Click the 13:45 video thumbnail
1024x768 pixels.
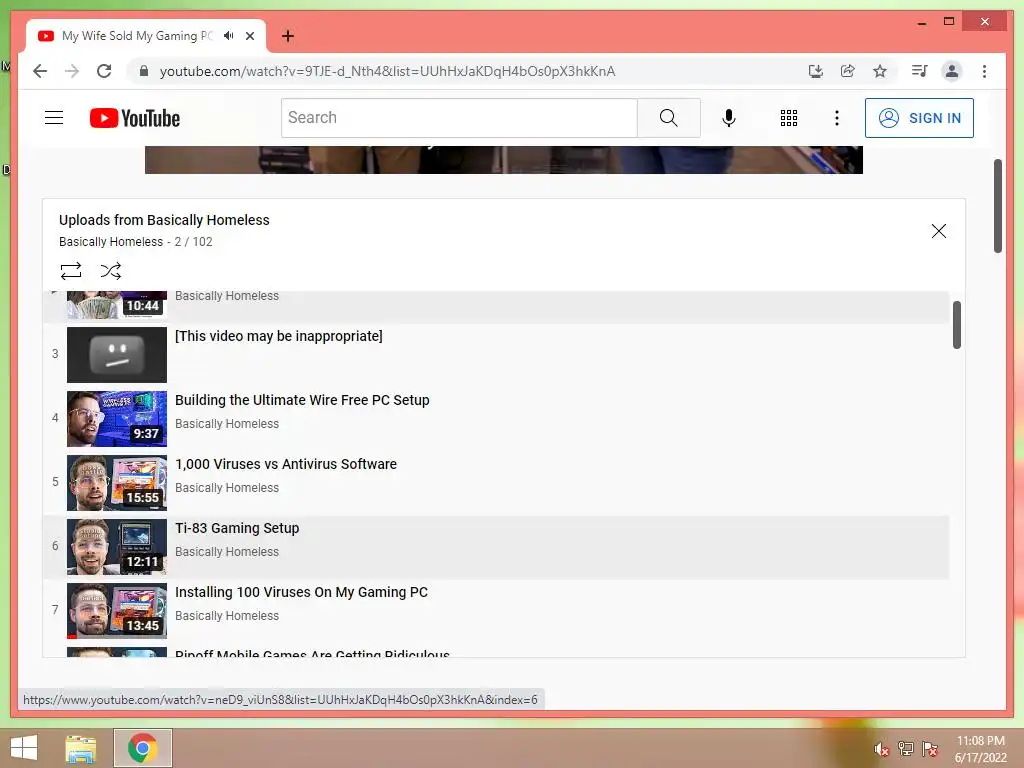117,611
